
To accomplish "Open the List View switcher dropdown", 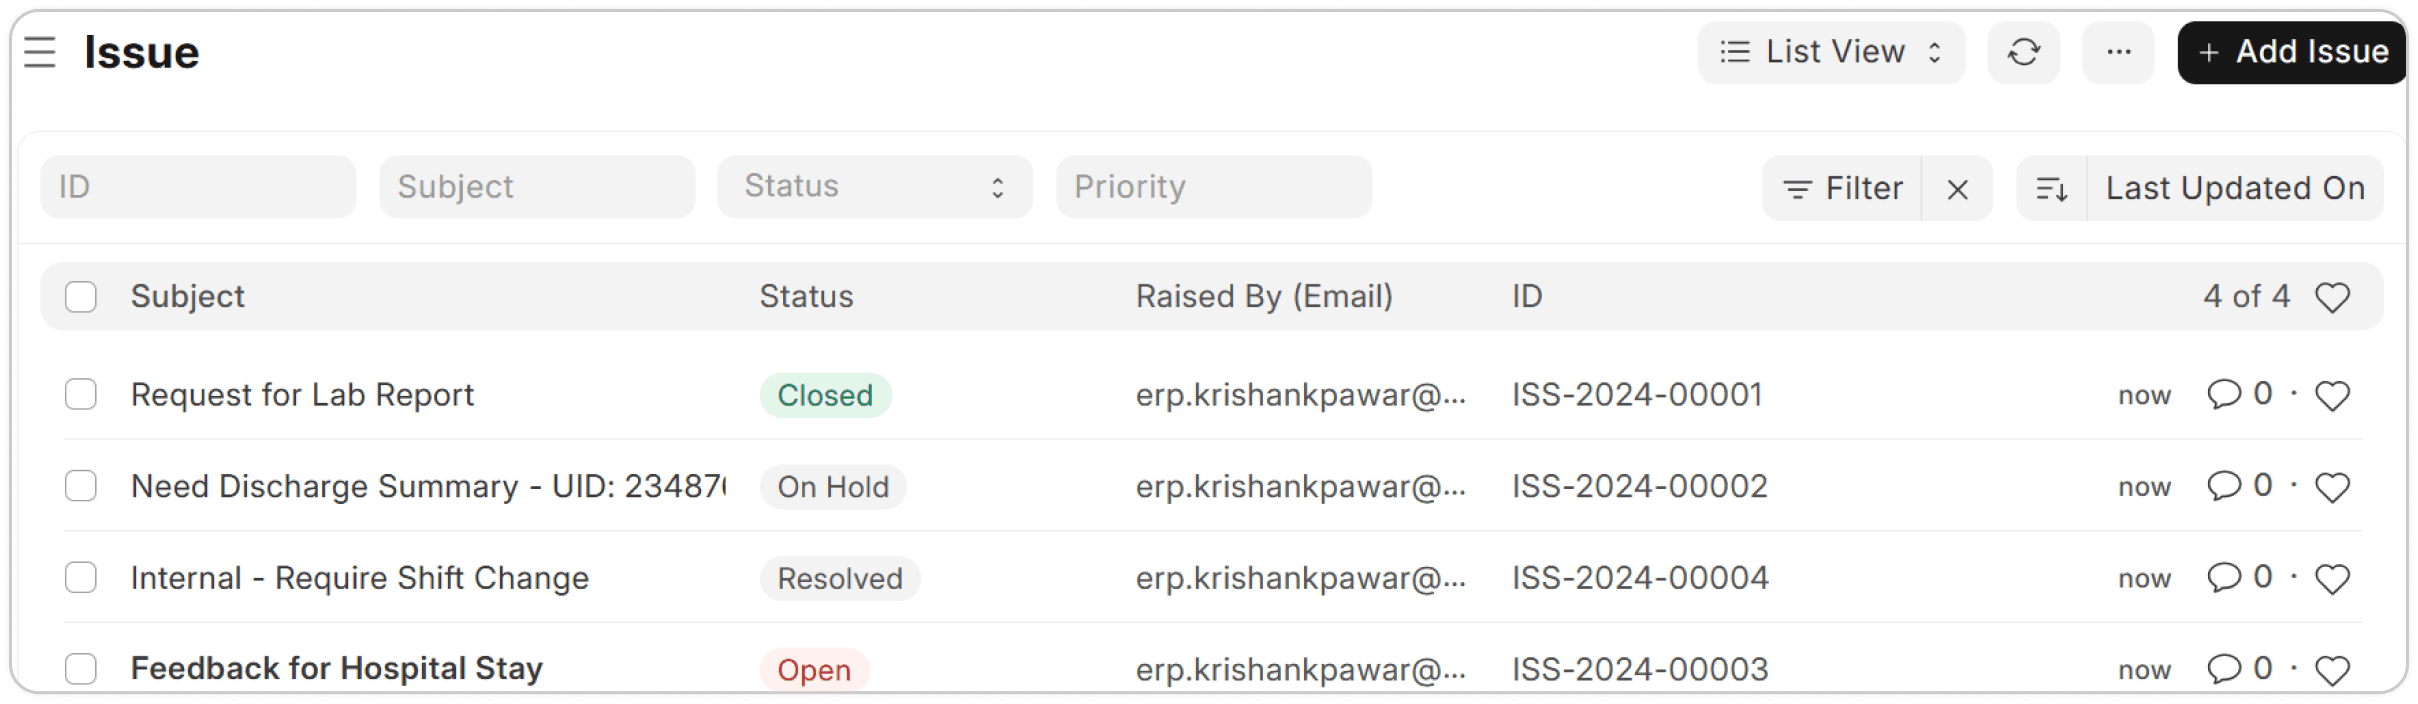I will 1831,52.
